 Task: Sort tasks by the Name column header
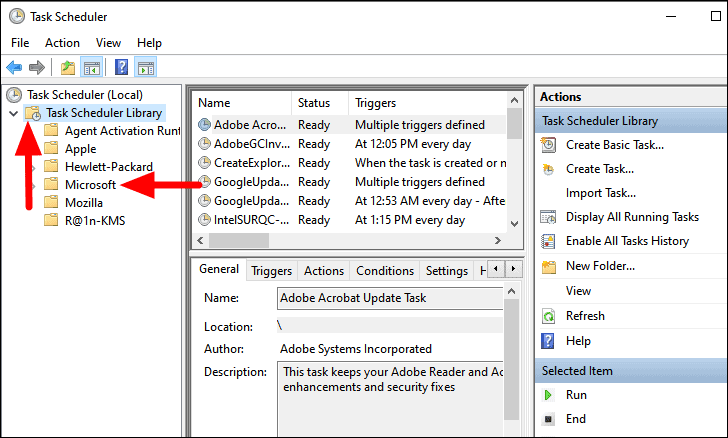tap(242, 103)
